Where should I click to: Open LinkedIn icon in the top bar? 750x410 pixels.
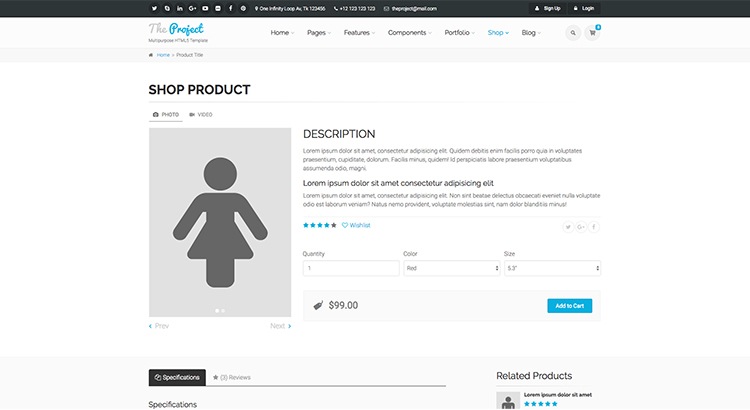(x=180, y=8)
